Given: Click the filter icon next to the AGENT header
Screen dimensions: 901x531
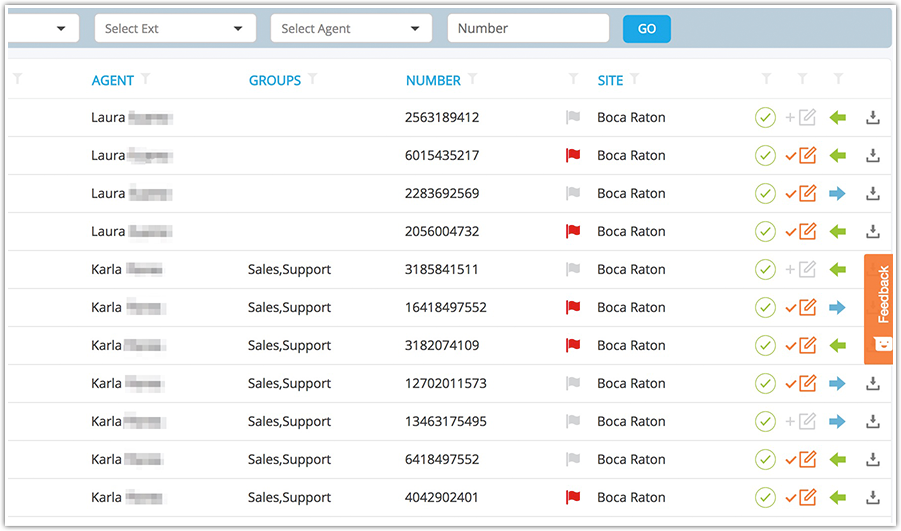Looking at the screenshot, I should (x=146, y=79).
